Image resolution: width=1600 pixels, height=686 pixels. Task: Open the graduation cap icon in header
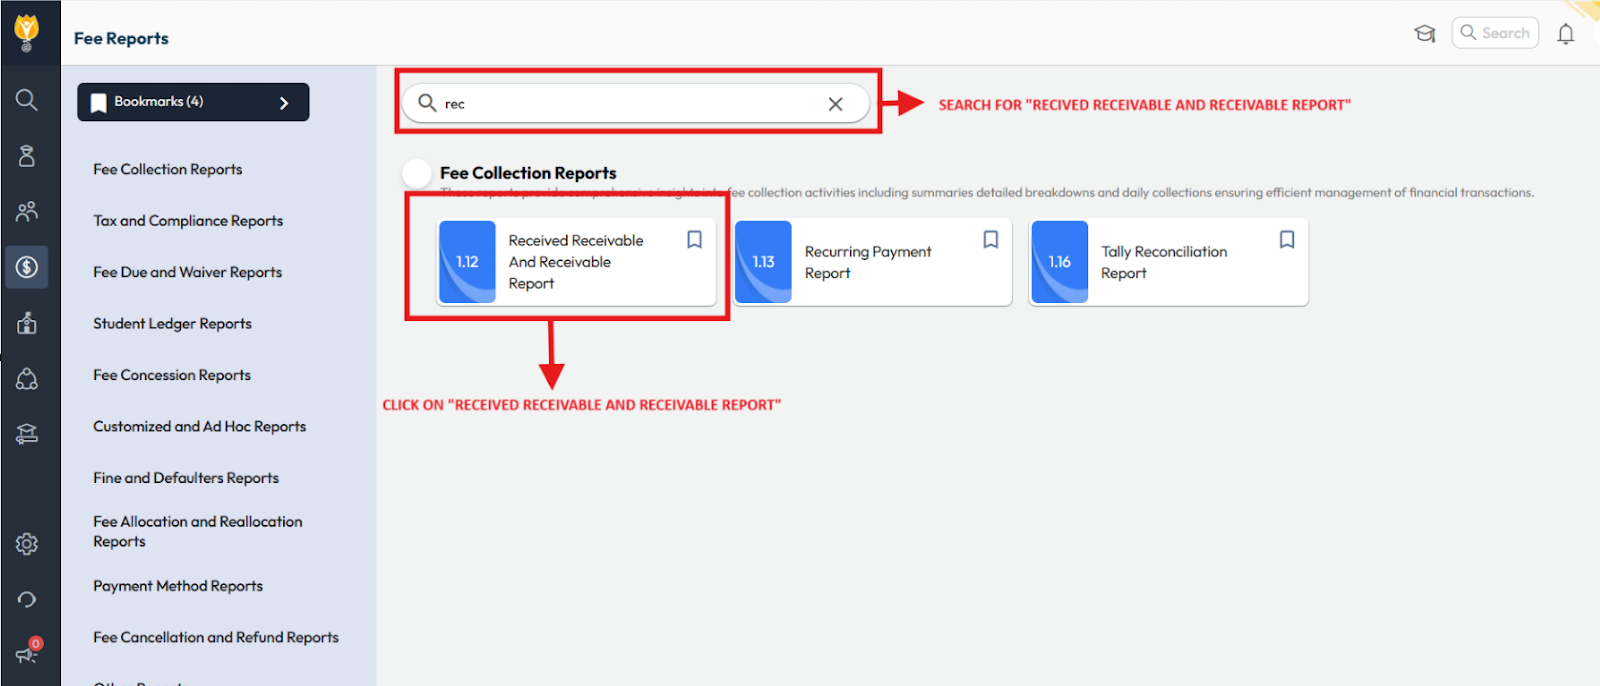point(1424,34)
